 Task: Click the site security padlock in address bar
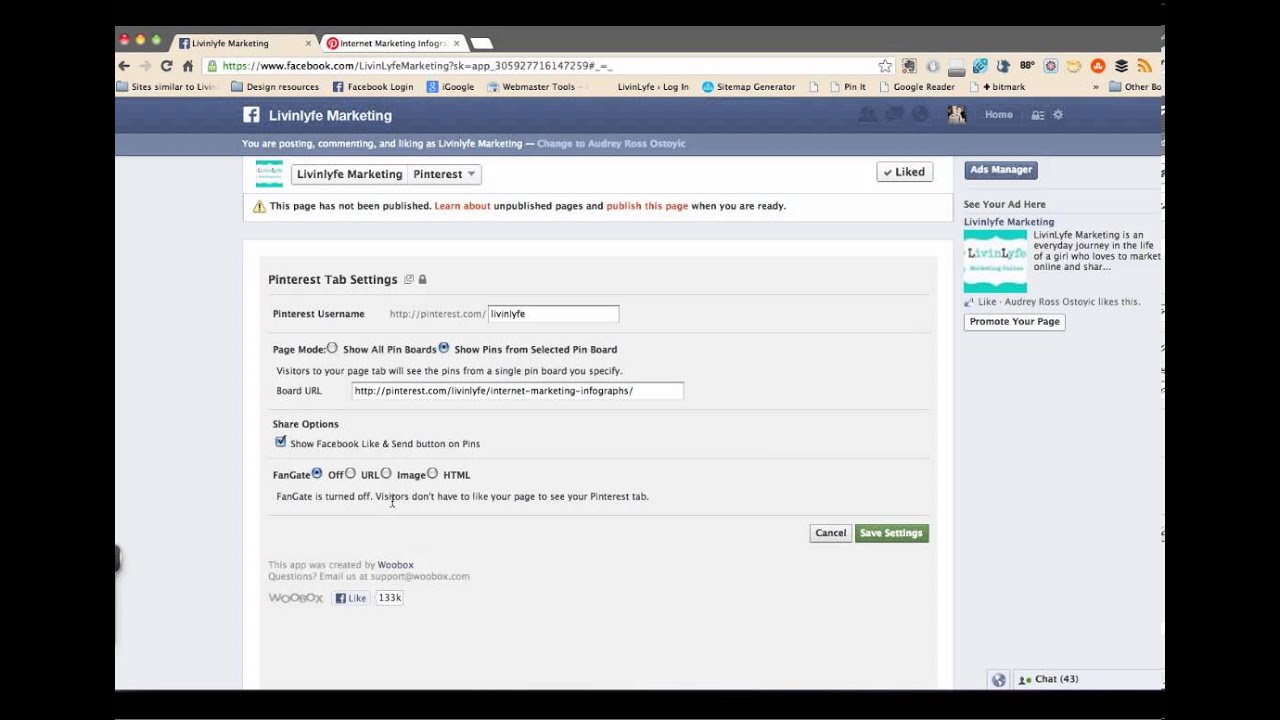pos(211,66)
